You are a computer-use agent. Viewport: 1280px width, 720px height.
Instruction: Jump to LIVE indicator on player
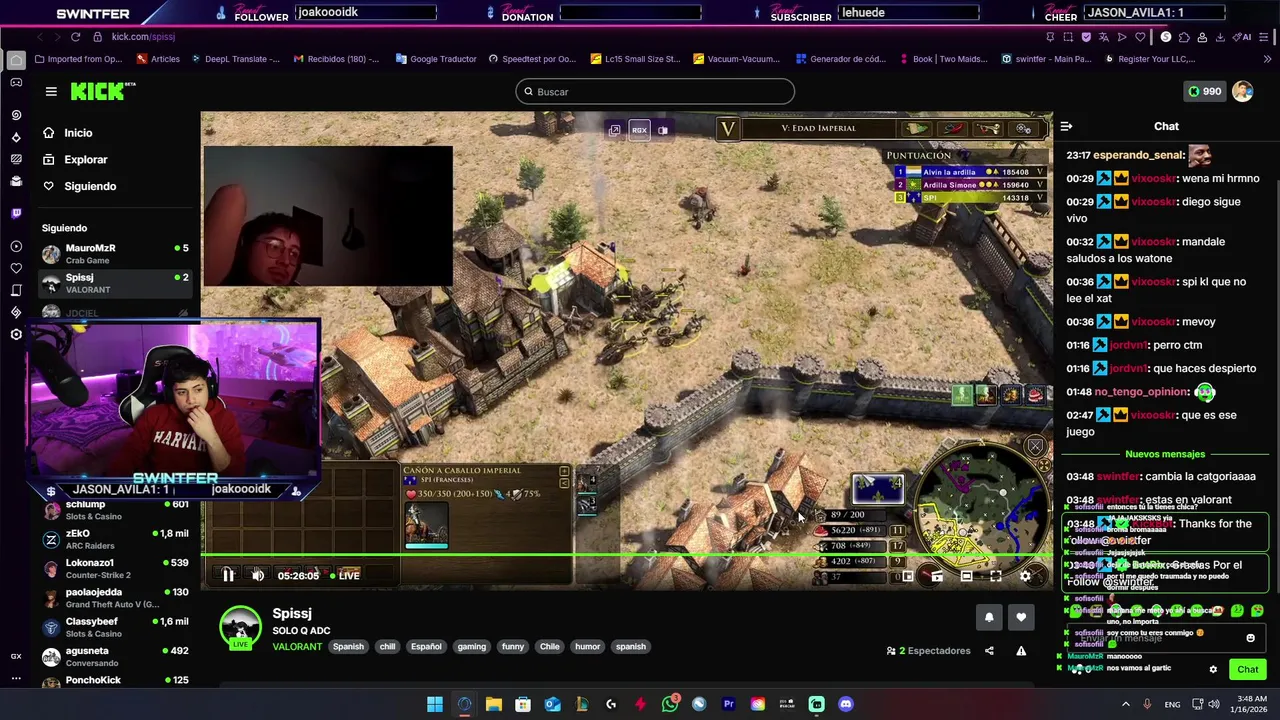pos(344,576)
